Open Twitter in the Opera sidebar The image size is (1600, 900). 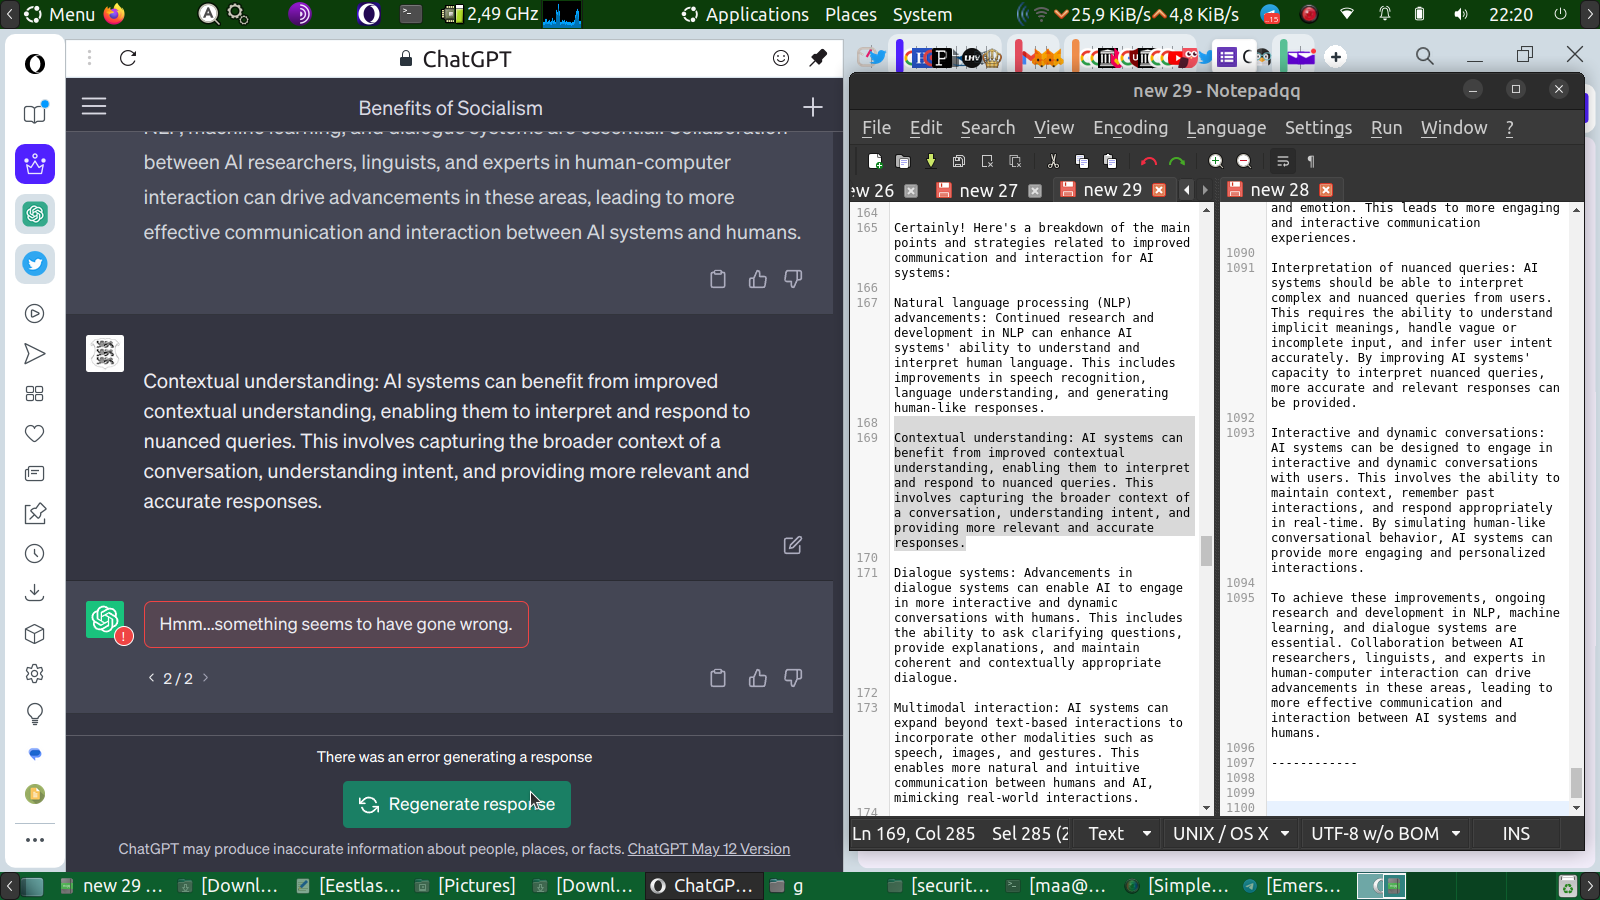click(35, 264)
